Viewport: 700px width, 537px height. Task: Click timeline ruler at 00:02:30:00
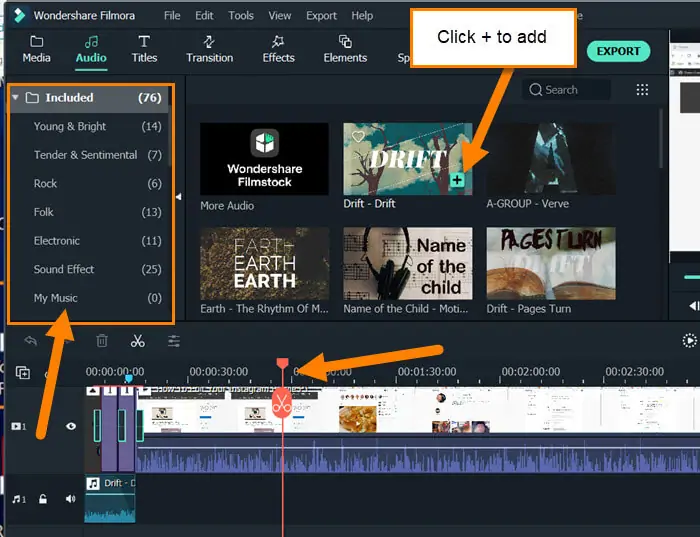click(634, 371)
